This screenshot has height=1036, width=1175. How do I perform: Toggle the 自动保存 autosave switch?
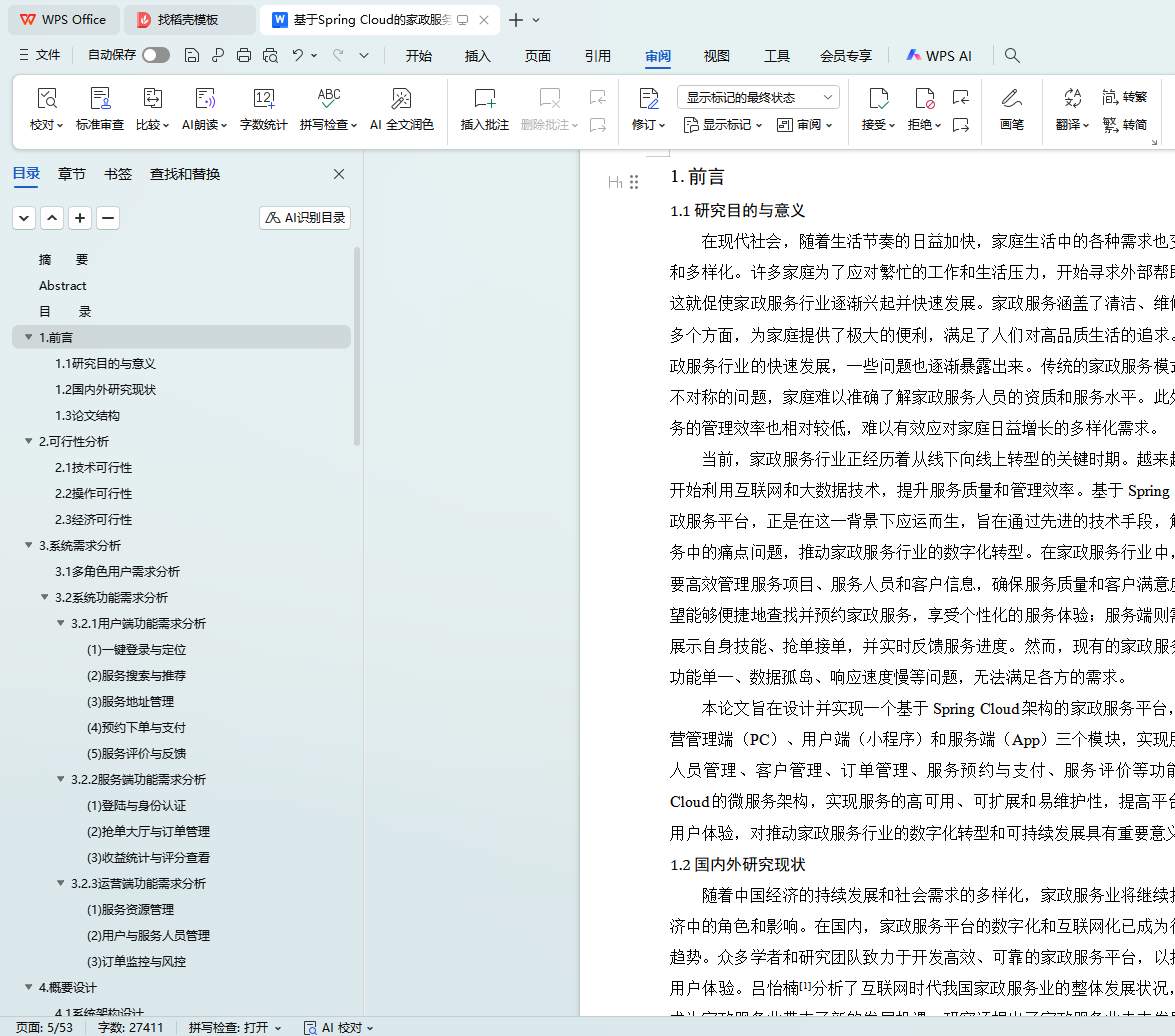click(155, 56)
